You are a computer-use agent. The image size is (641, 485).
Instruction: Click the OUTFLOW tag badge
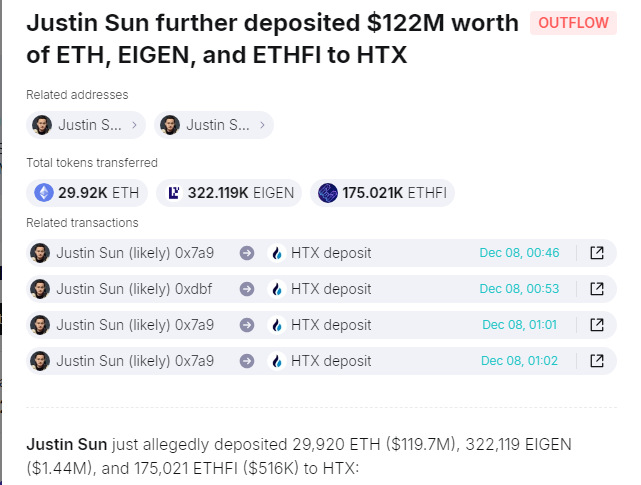[x=573, y=23]
